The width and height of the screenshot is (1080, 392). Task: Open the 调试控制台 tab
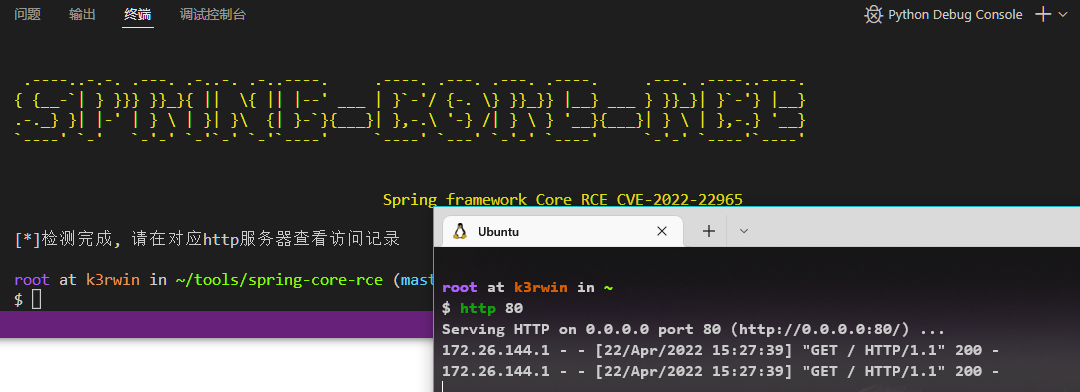213,14
